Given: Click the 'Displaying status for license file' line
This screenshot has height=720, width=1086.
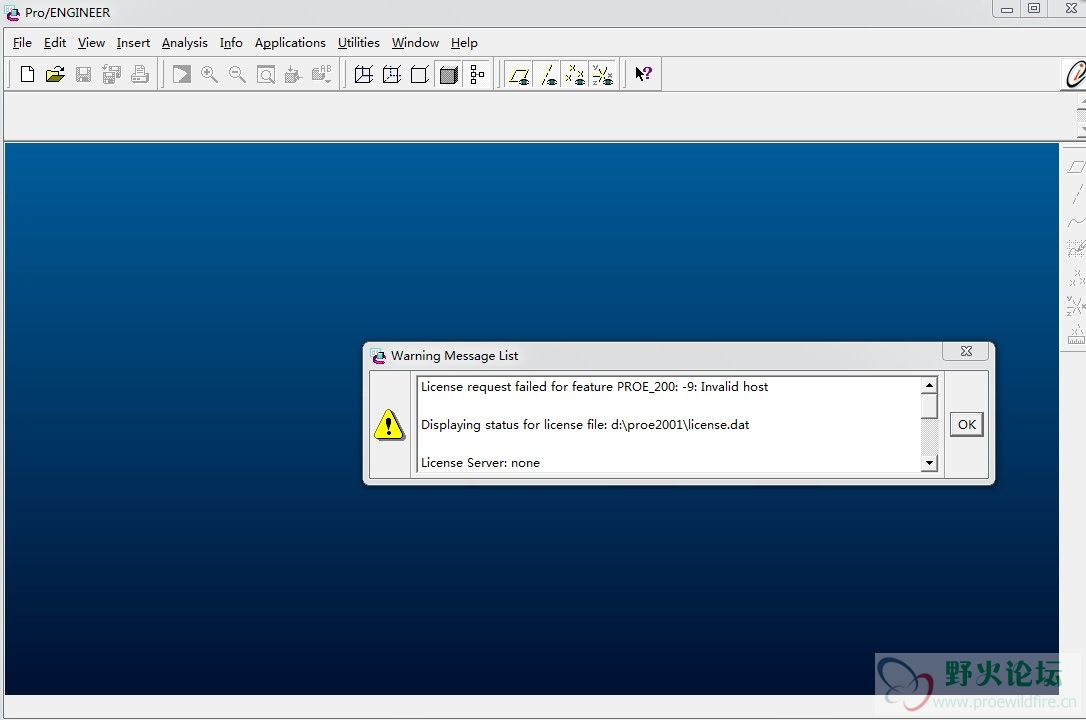Looking at the screenshot, I should tap(585, 425).
